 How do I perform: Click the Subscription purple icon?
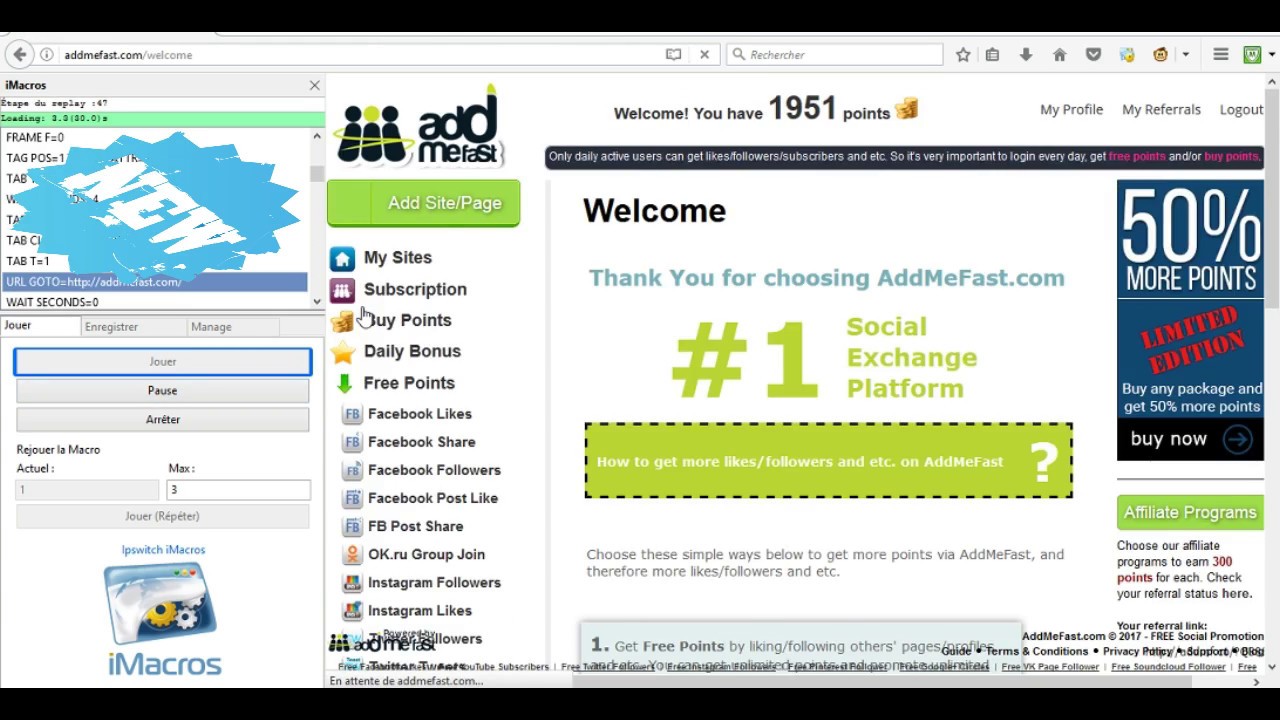(x=343, y=290)
